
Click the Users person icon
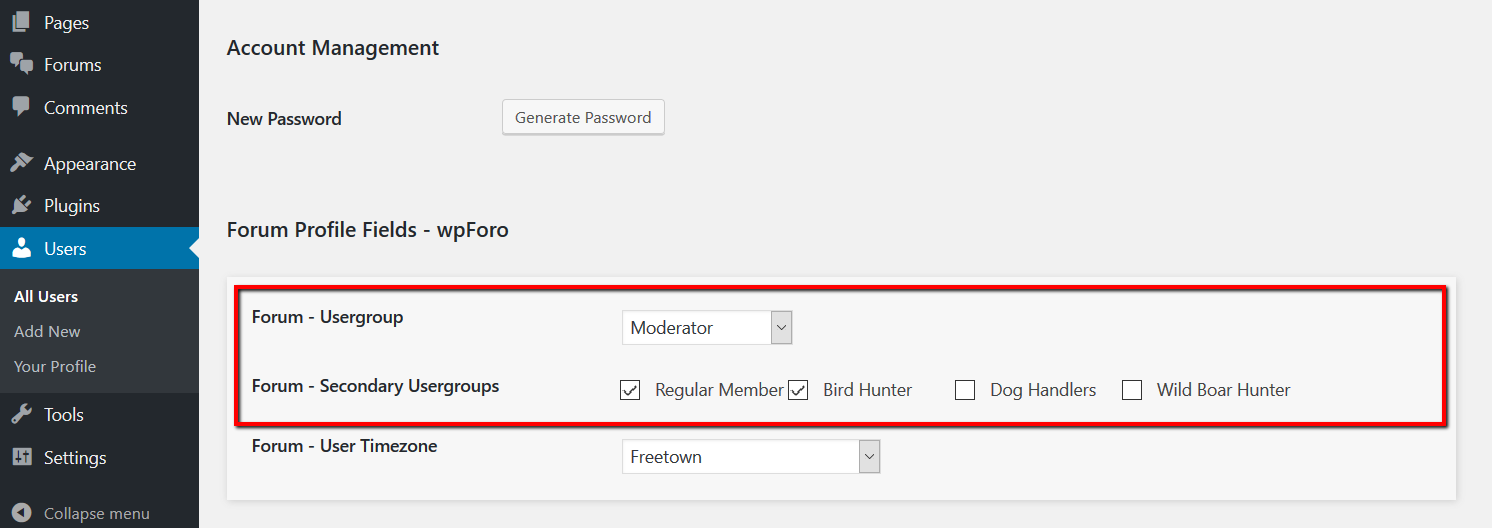point(21,248)
